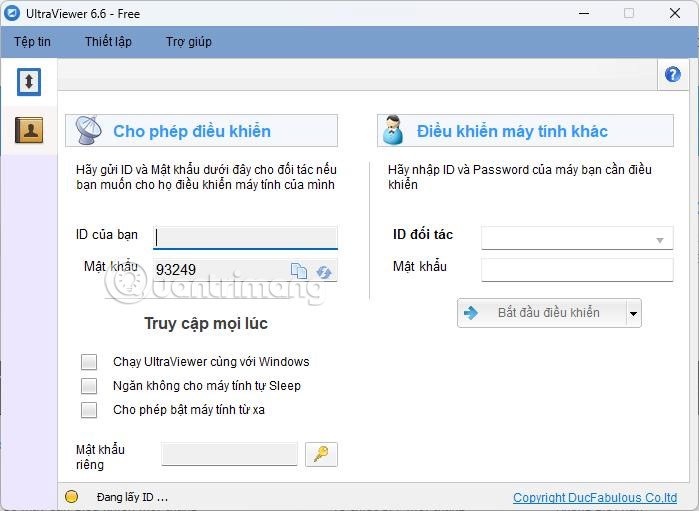Open the Copyright DucFabulous Co.ltd link
Screen dimensions: 699x511
tap(594, 498)
